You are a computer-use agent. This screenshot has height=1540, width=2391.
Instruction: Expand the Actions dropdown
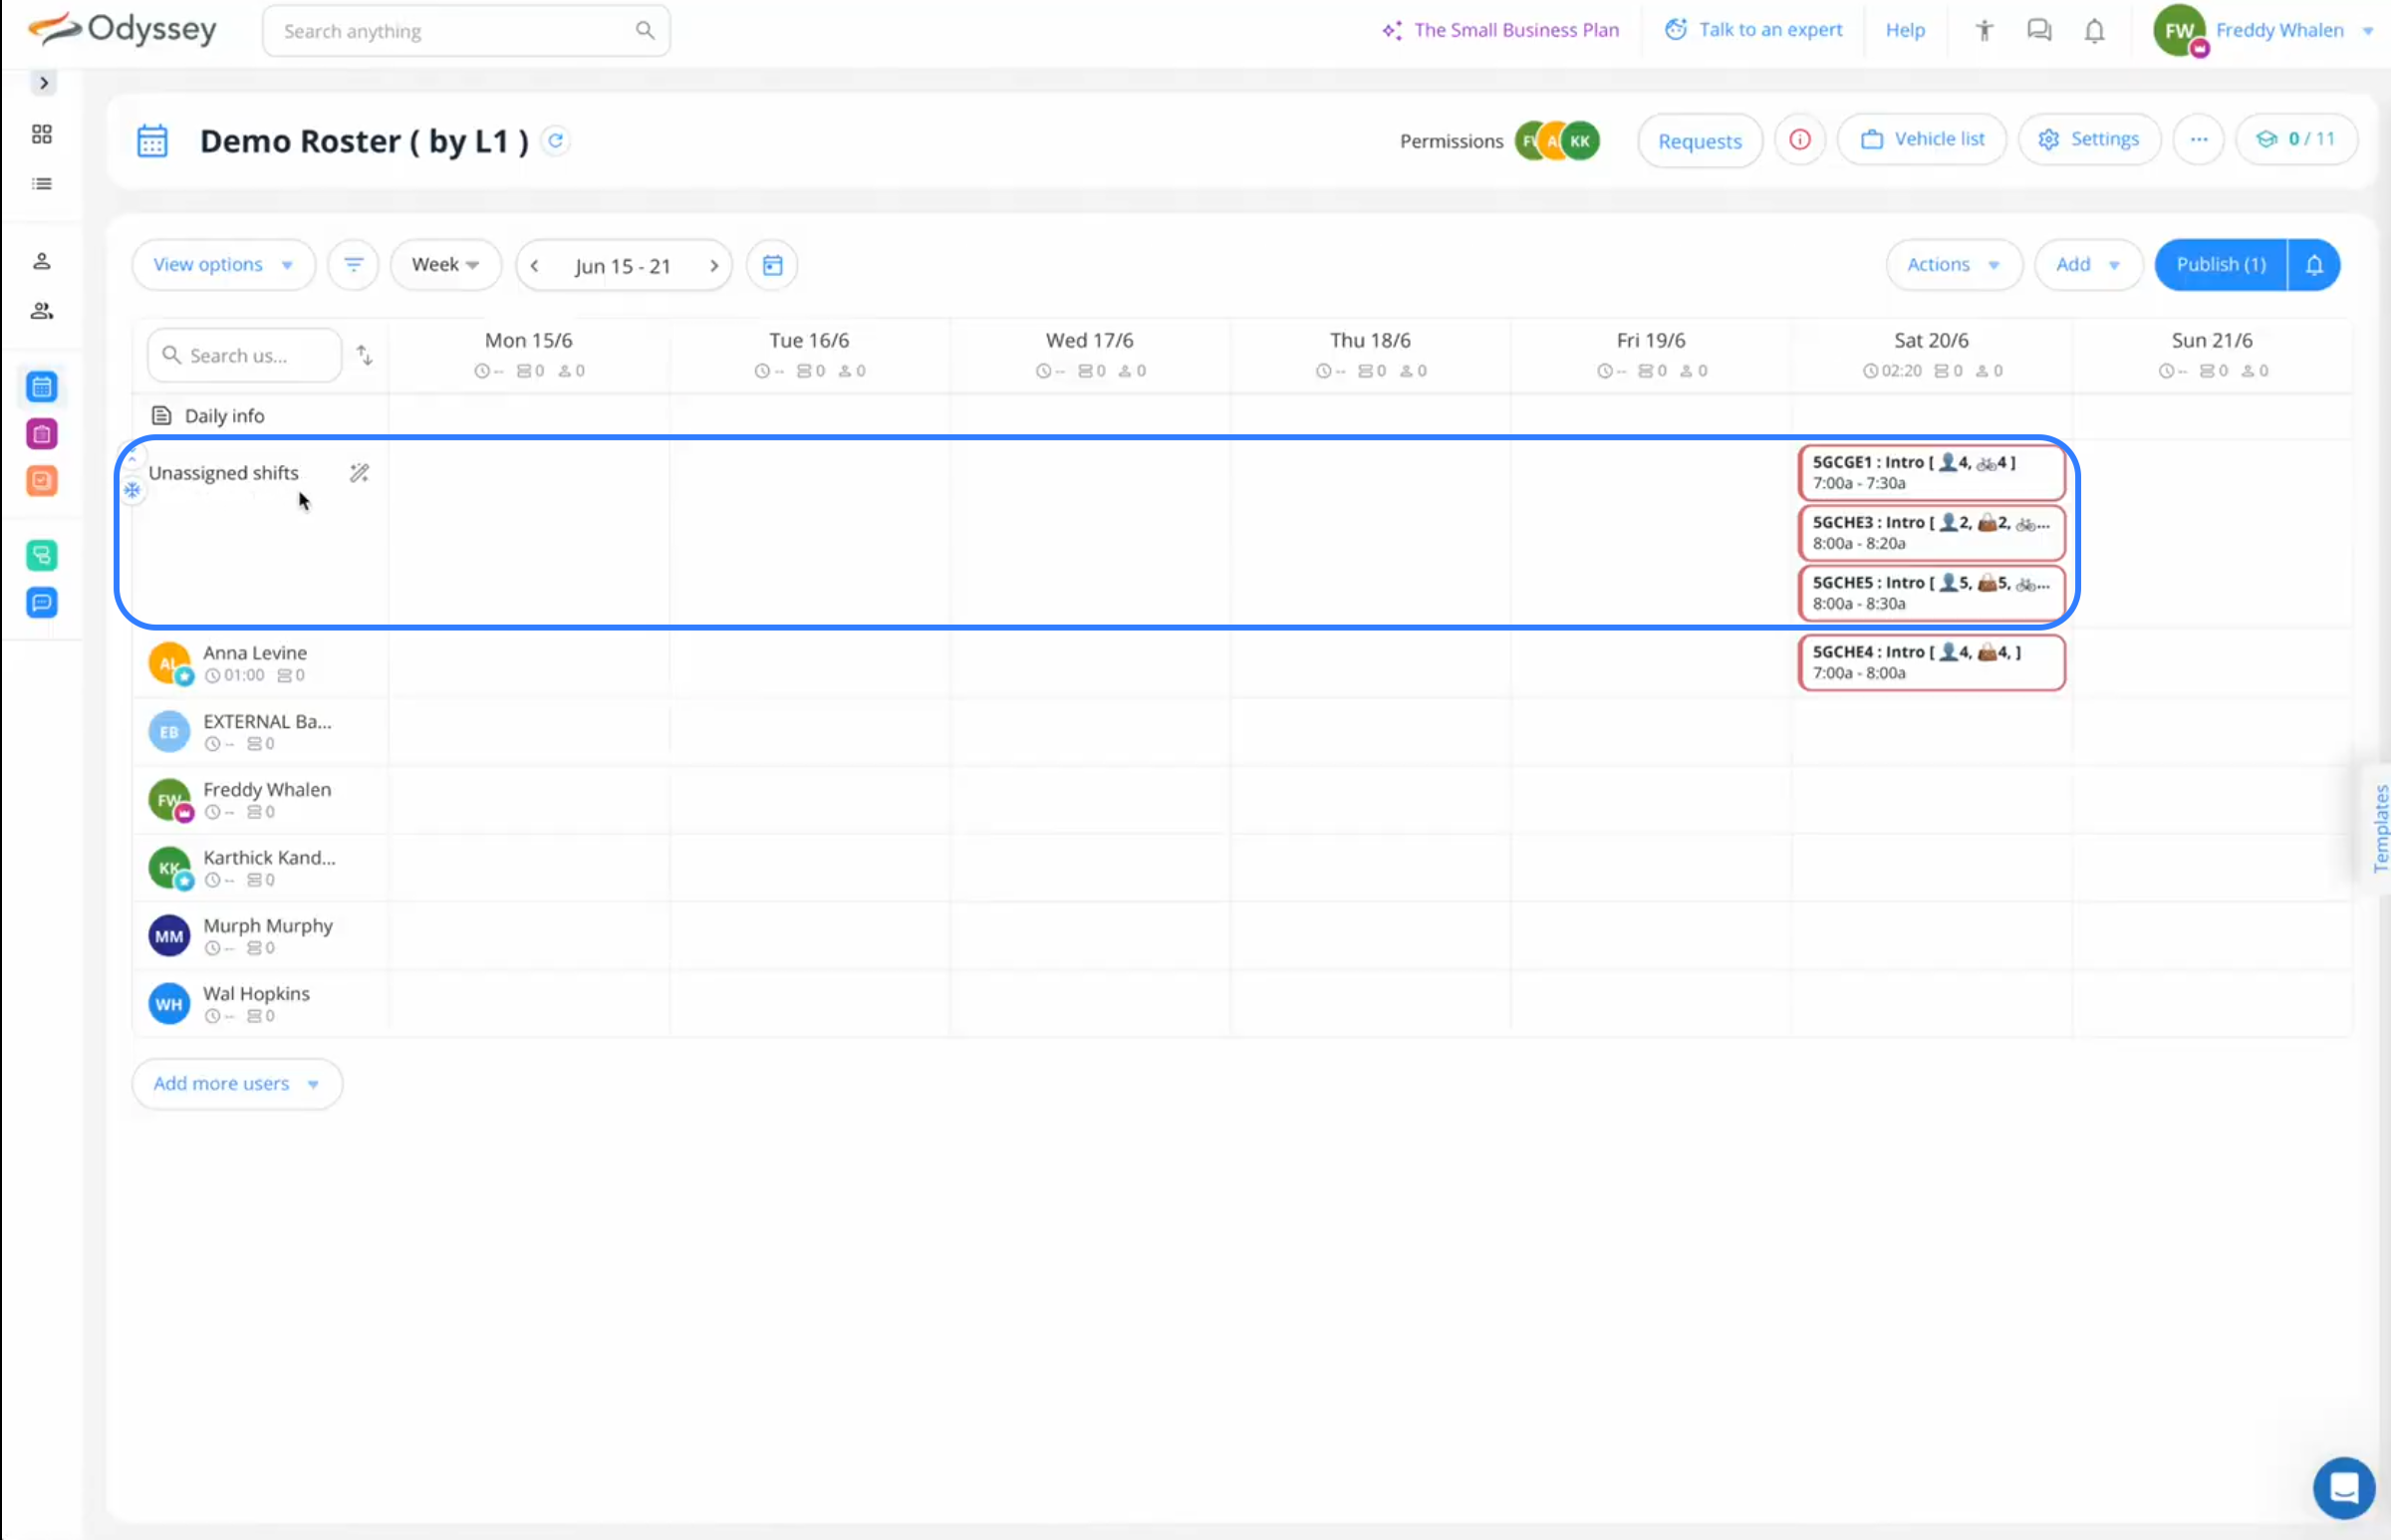1953,265
